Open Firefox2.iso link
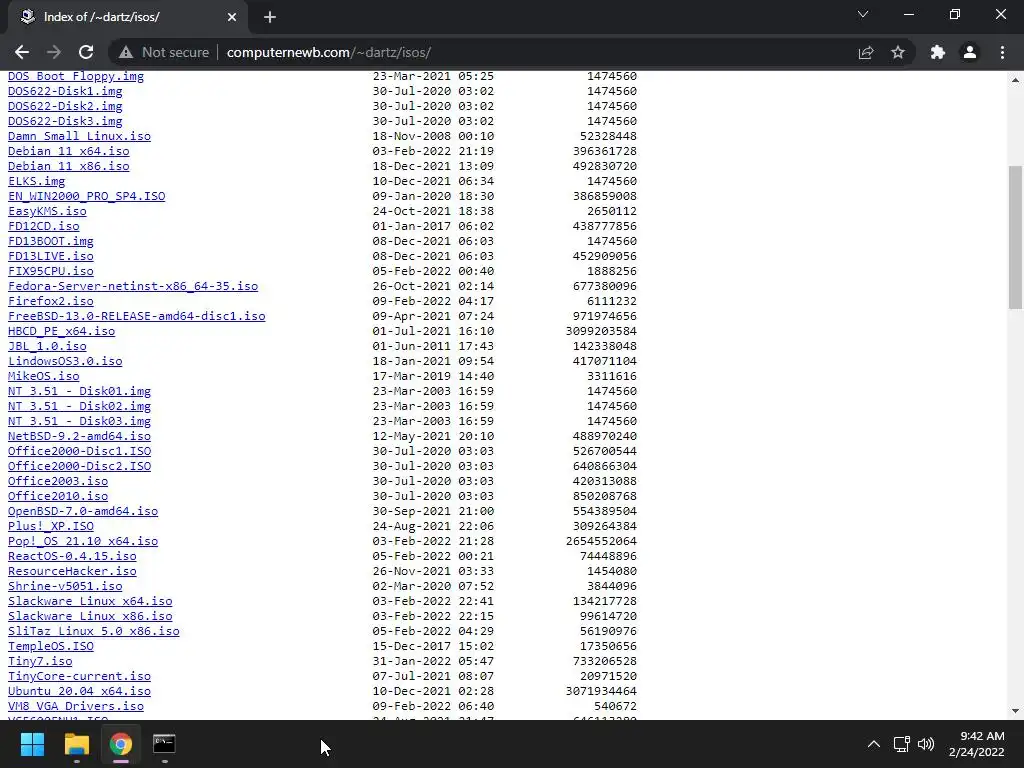Viewport: 1024px width, 768px height. [51, 302]
